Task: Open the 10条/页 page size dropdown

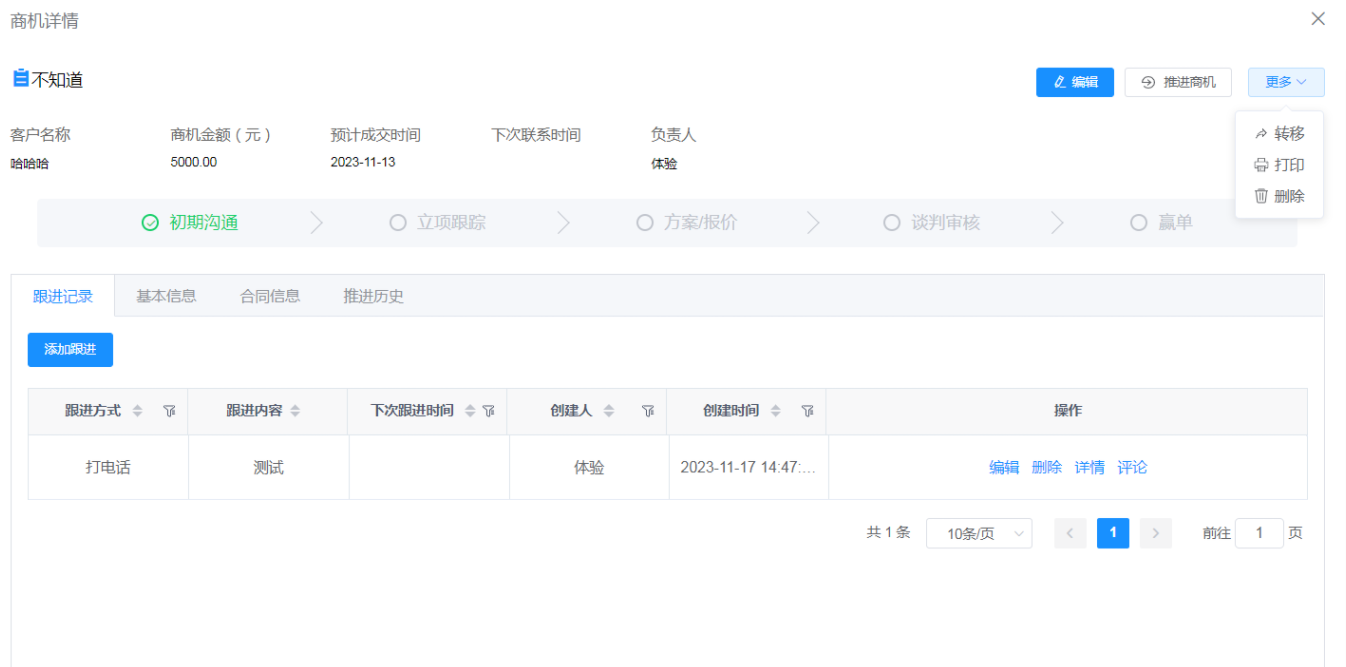Action: [x=978, y=533]
